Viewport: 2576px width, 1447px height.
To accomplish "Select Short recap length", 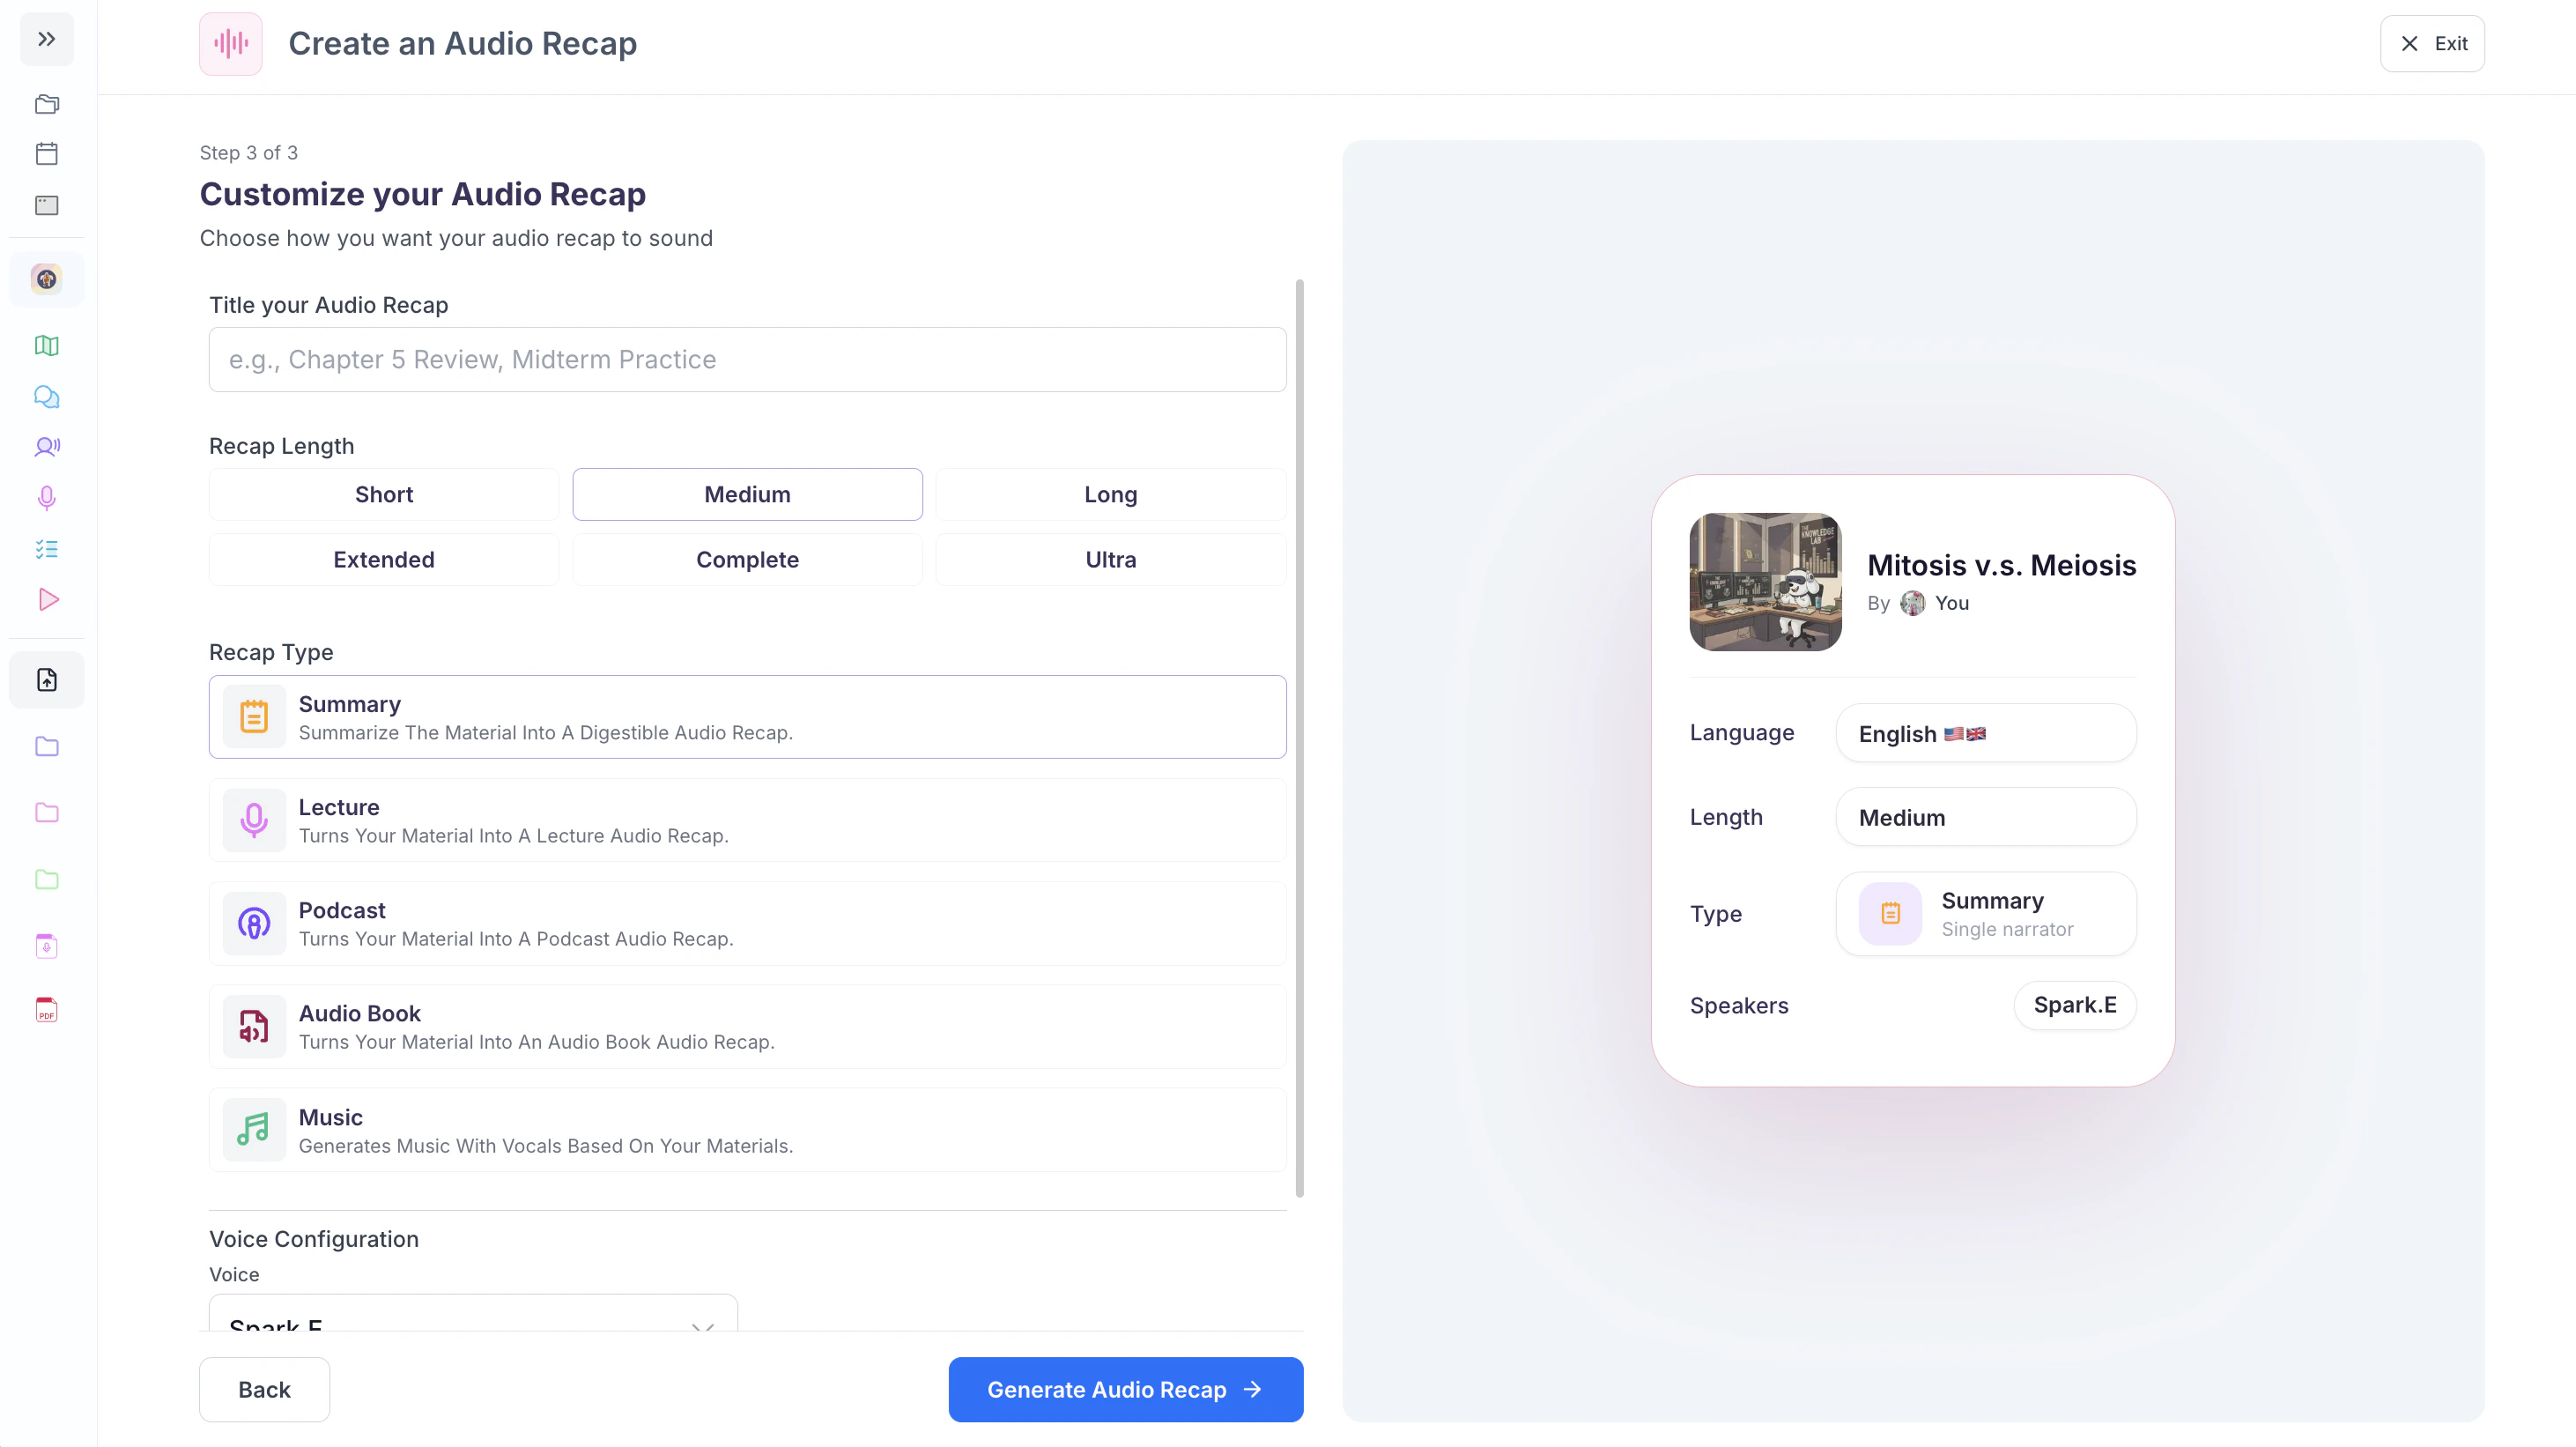I will tap(384, 494).
